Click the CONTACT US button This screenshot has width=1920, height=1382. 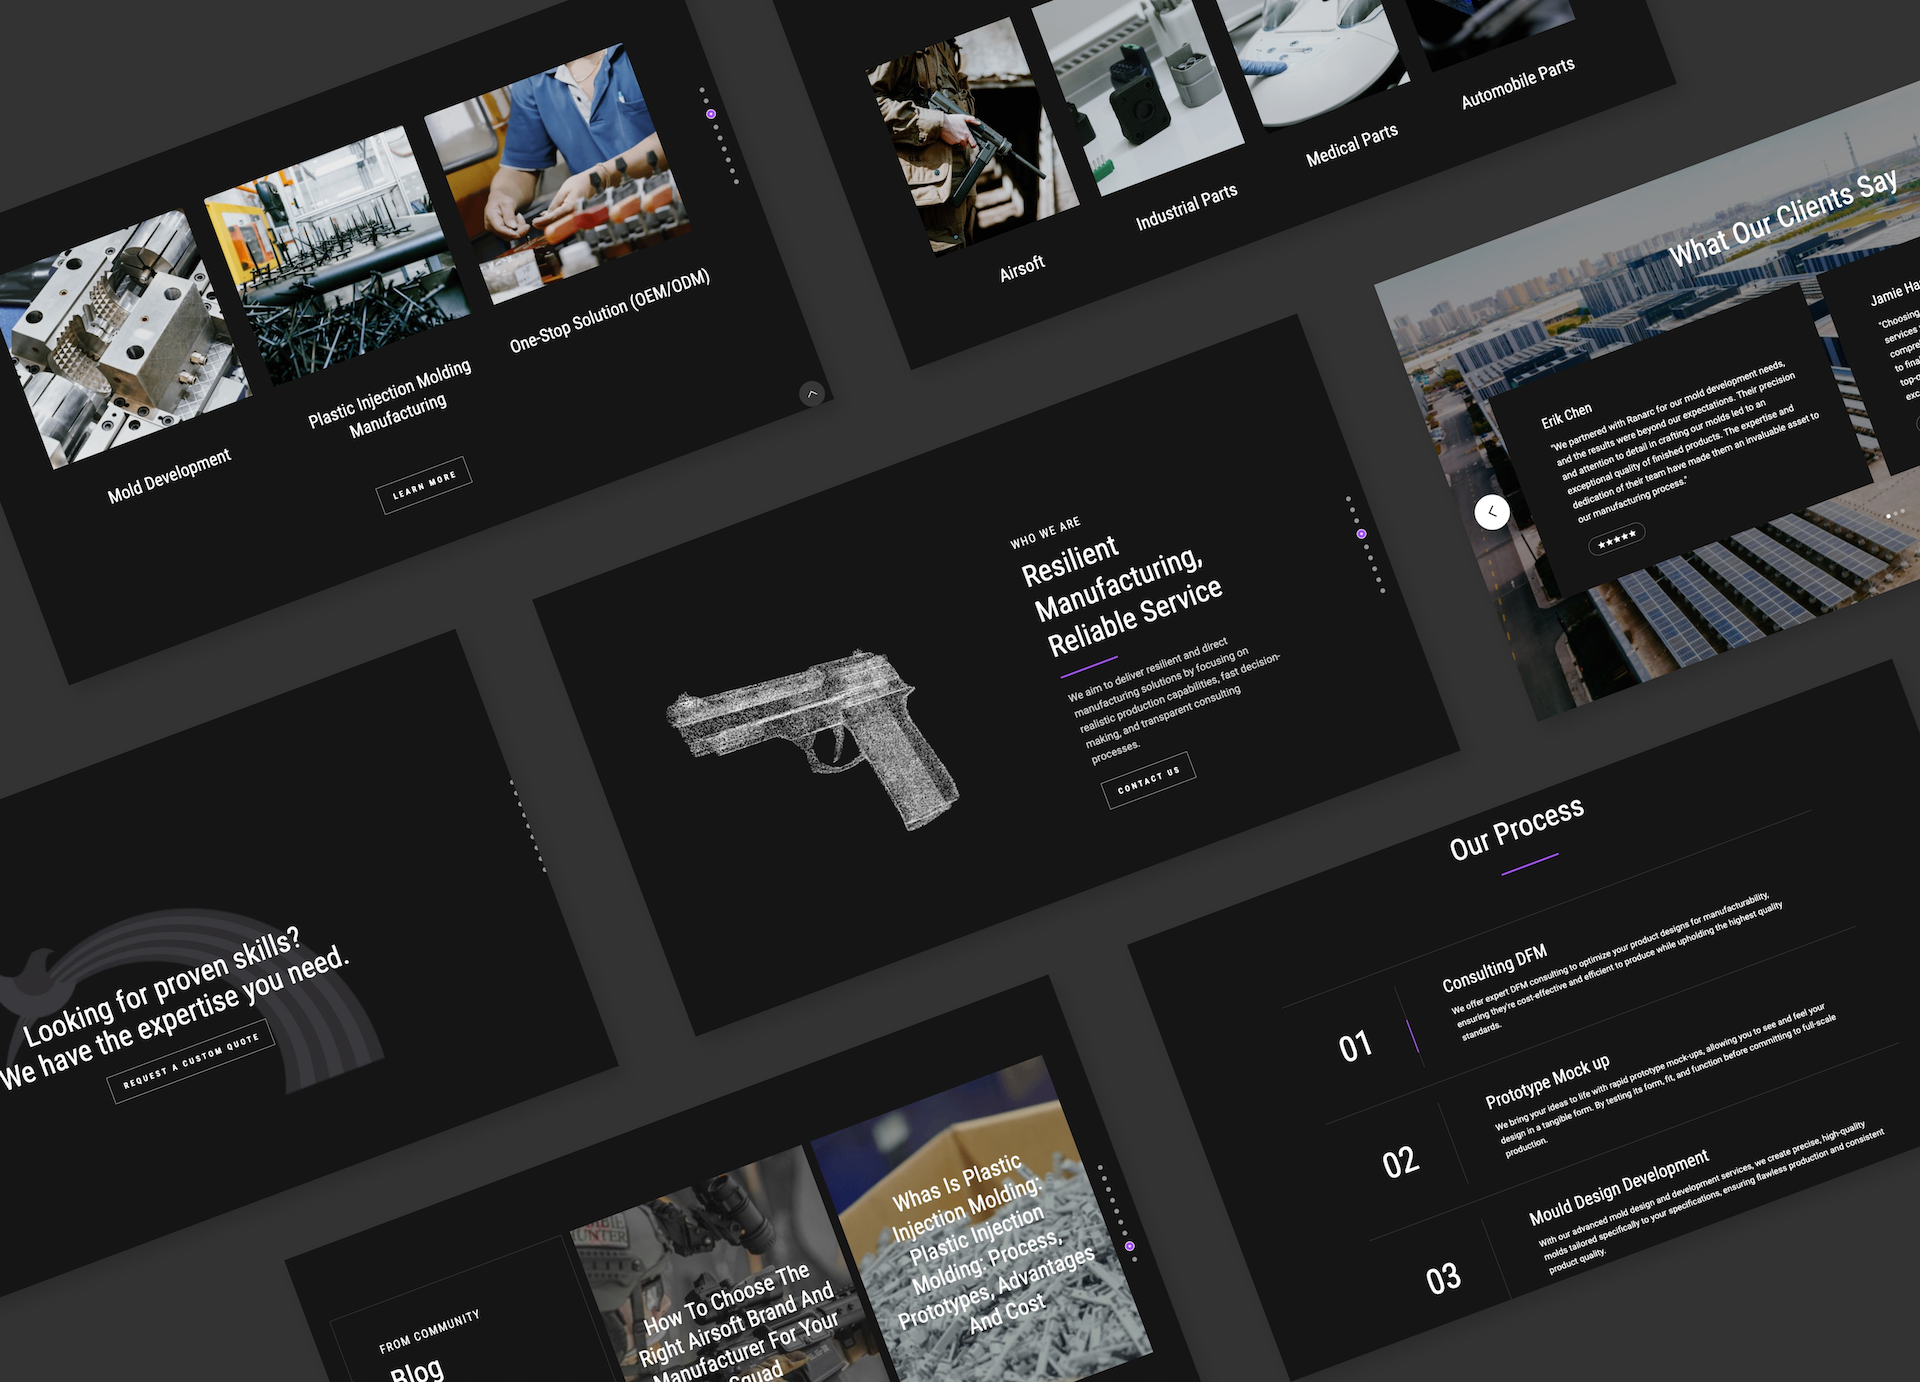point(1148,779)
